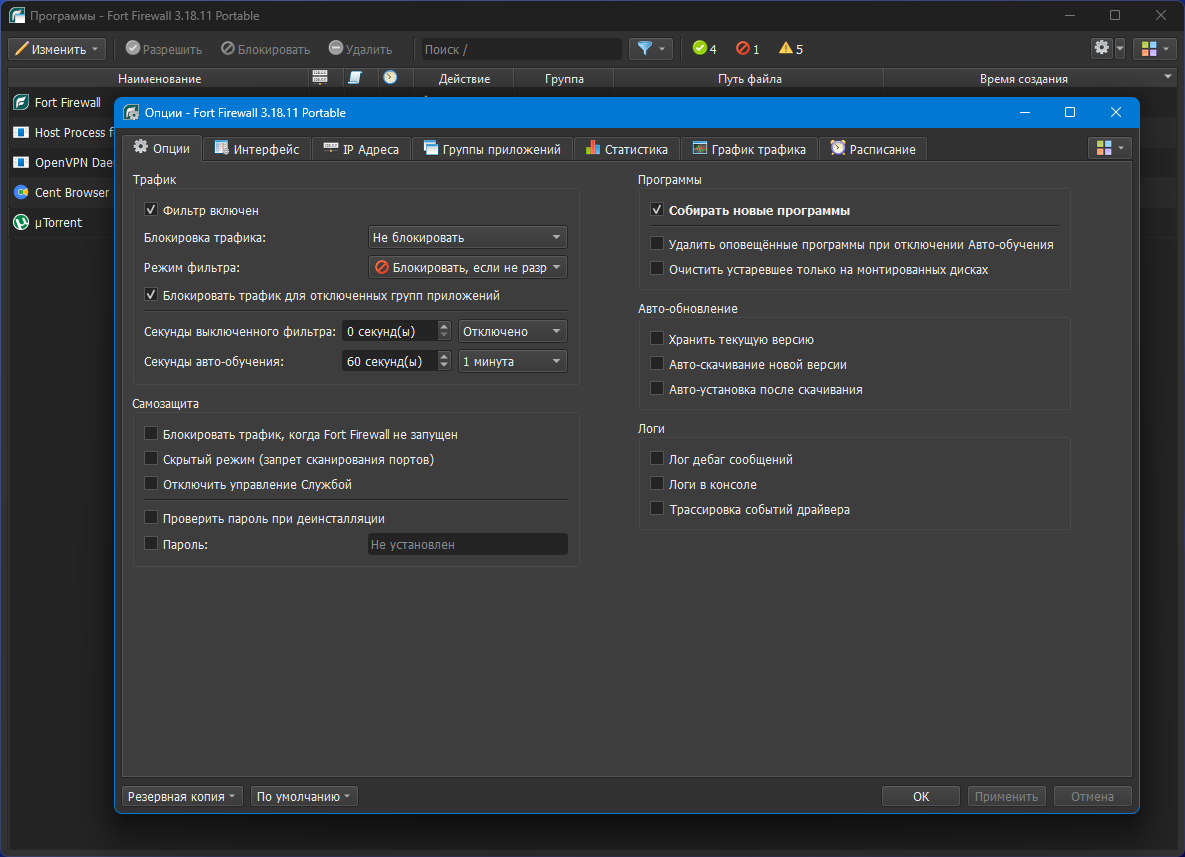The image size is (1185, 857).
Task: Click the green allowed-count checkmark icon in Programs window
Action: pos(700,48)
